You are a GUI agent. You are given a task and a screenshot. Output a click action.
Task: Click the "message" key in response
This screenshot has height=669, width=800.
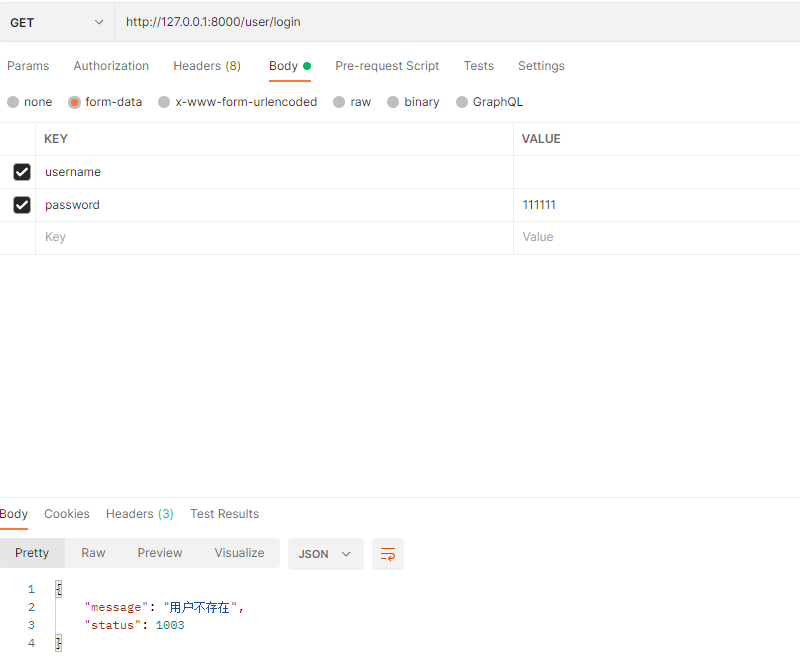point(116,607)
